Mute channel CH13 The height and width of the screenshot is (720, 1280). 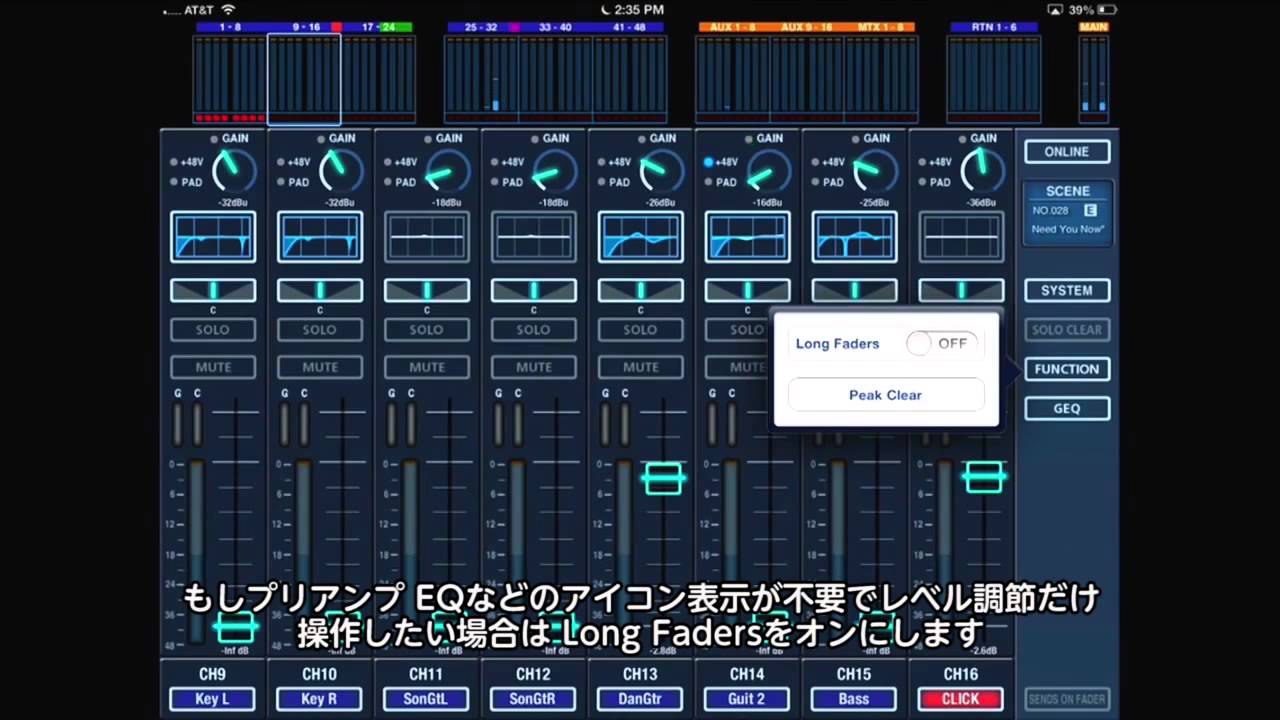(x=641, y=367)
